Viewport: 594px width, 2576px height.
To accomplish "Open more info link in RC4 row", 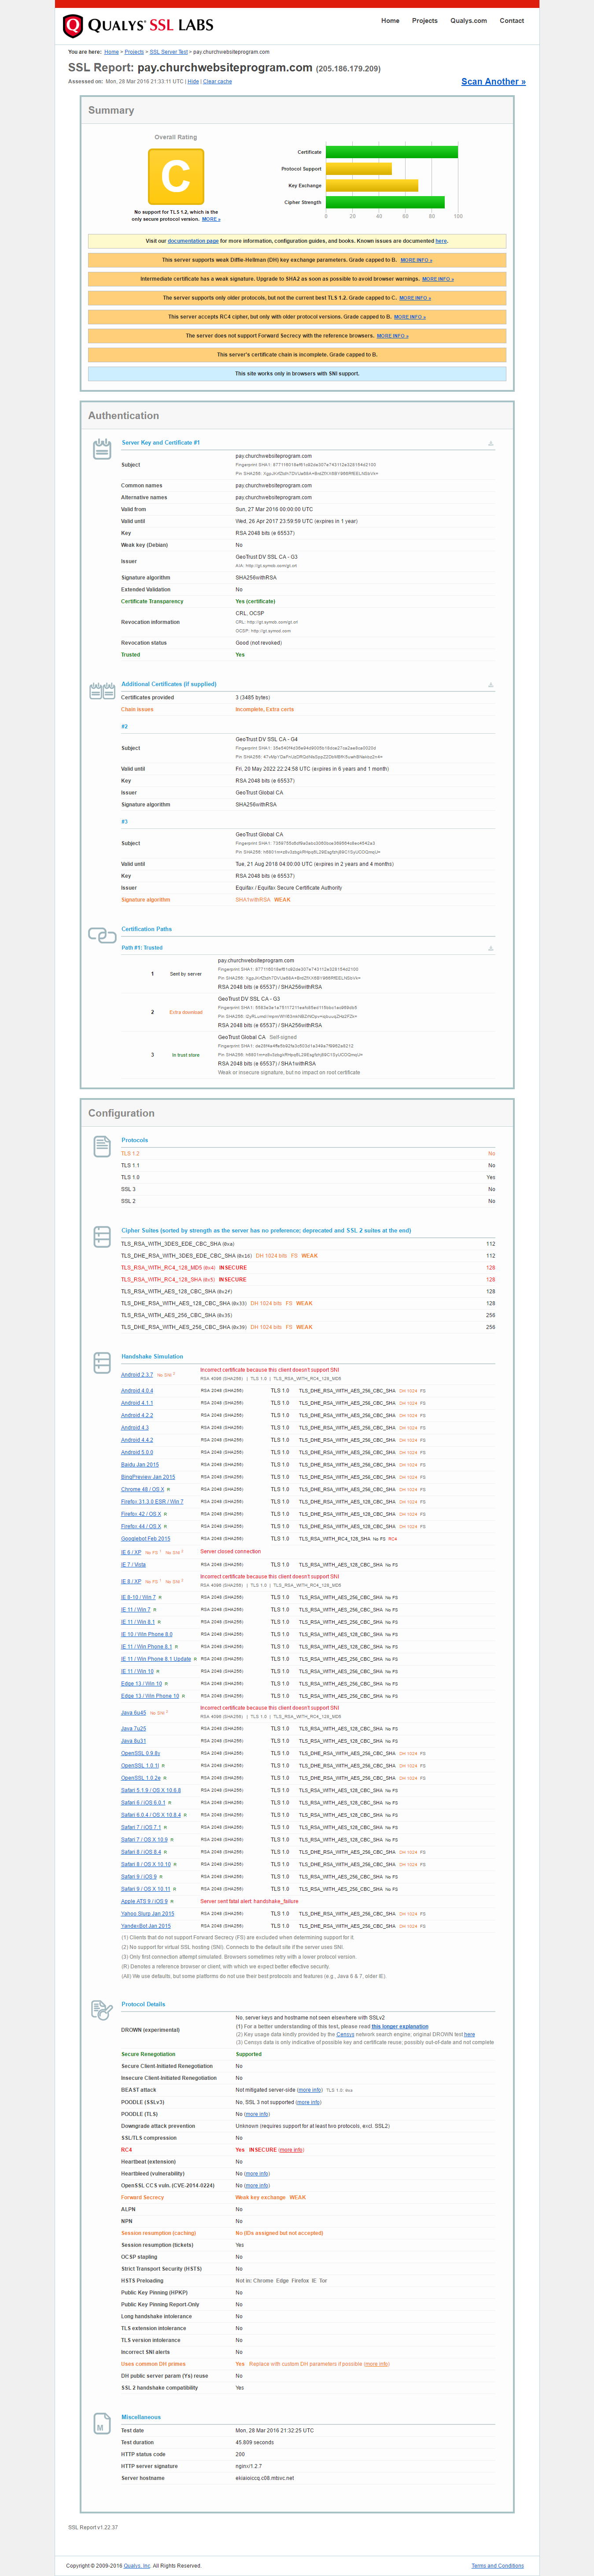I will (x=291, y=2149).
